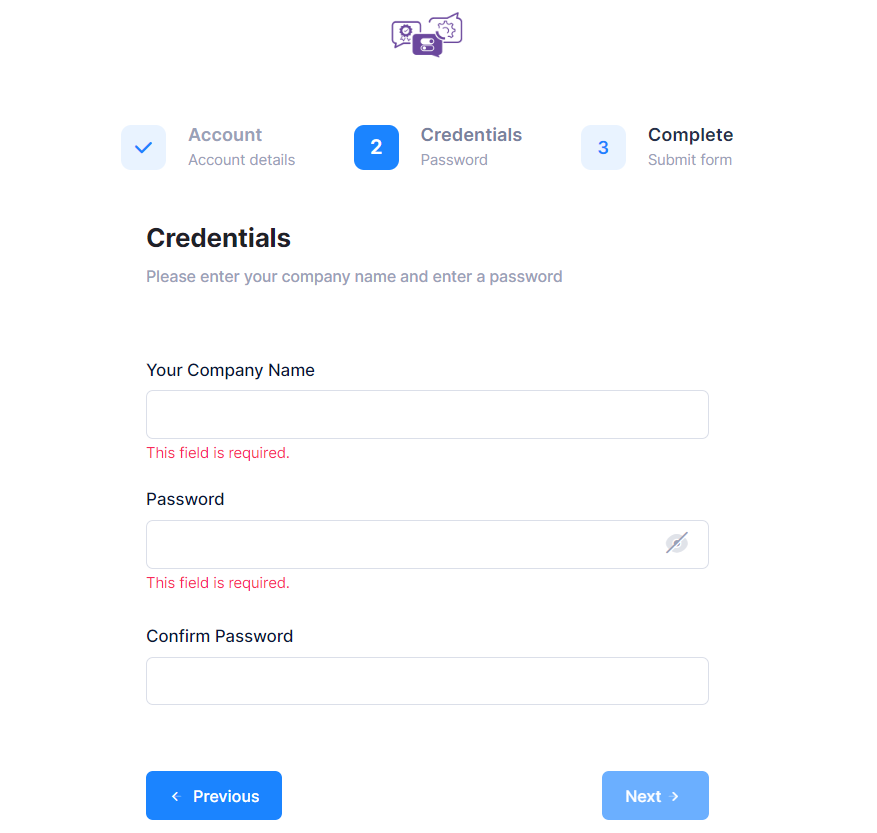Click the "Account details" step subtitle
Screen dimensions: 877x833
(x=242, y=160)
